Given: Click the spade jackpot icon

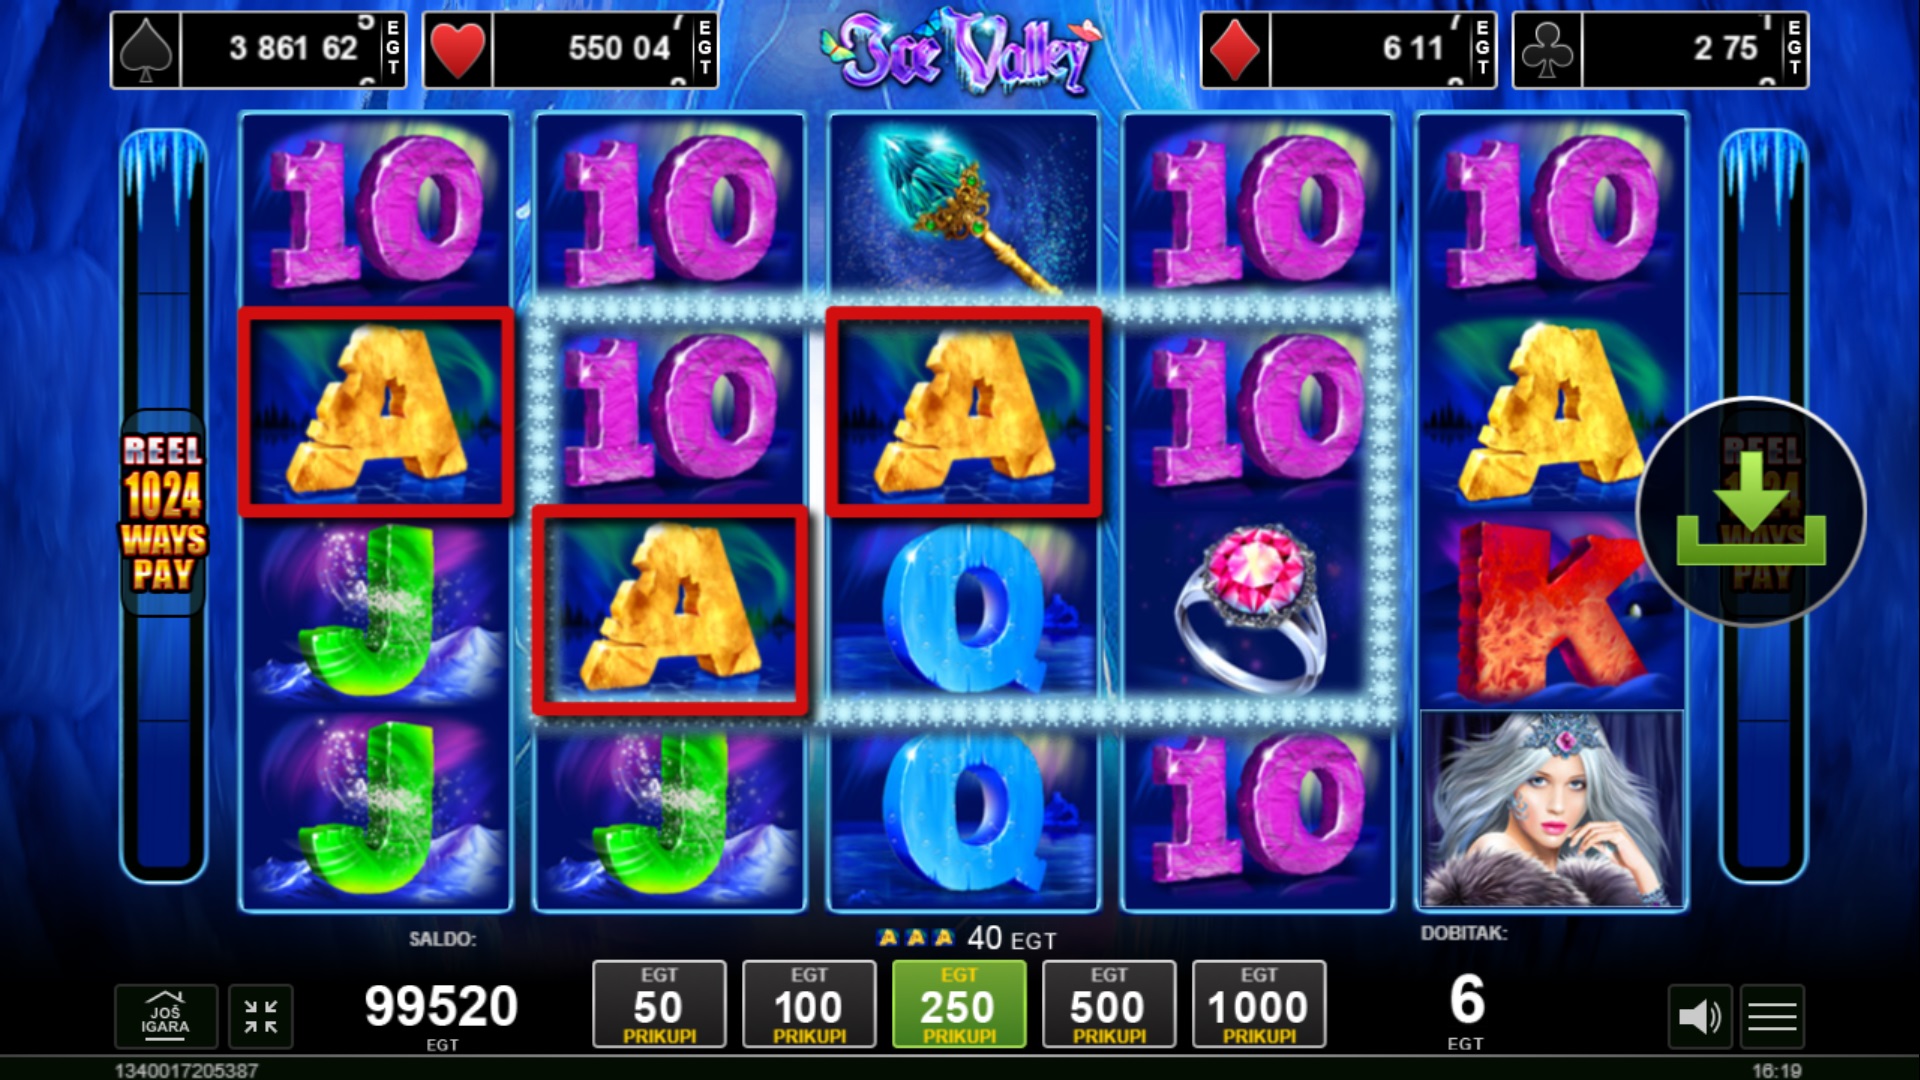Looking at the screenshot, I should [x=146, y=50].
